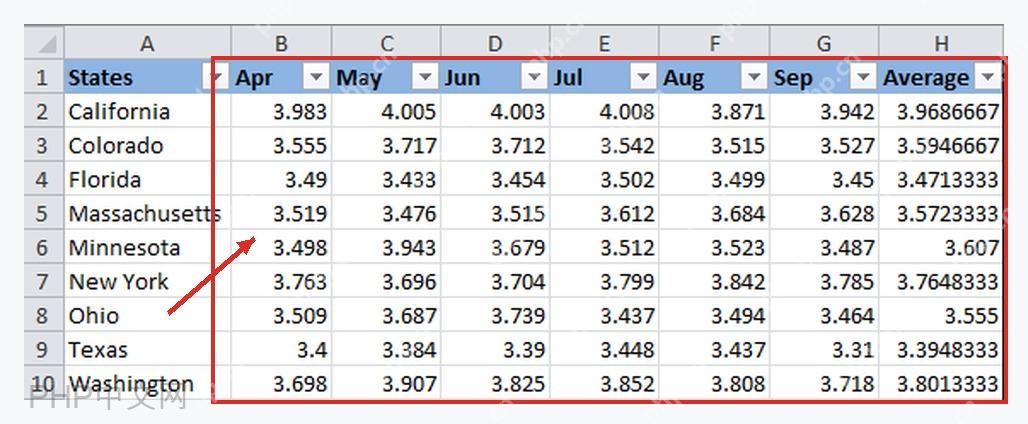Click the Florida cell
The height and width of the screenshot is (424, 1028).
click(148, 179)
